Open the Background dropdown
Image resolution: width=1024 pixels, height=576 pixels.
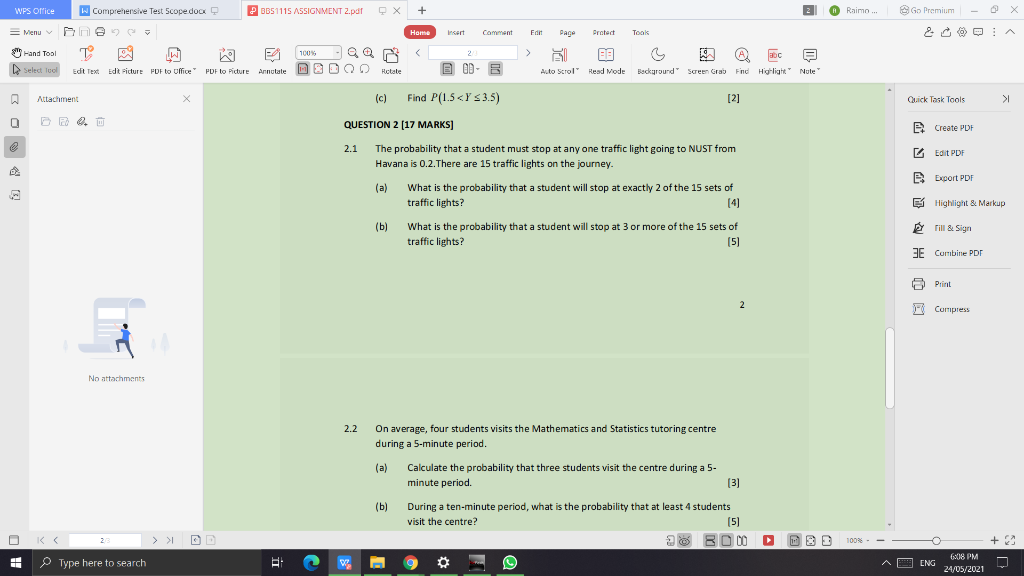657,57
